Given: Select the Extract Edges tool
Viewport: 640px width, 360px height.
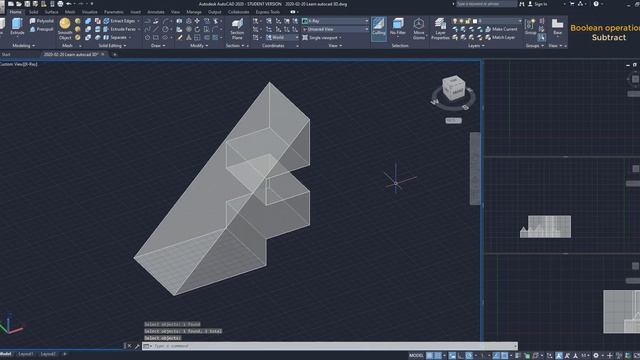Looking at the screenshot, I should [120, 21].
